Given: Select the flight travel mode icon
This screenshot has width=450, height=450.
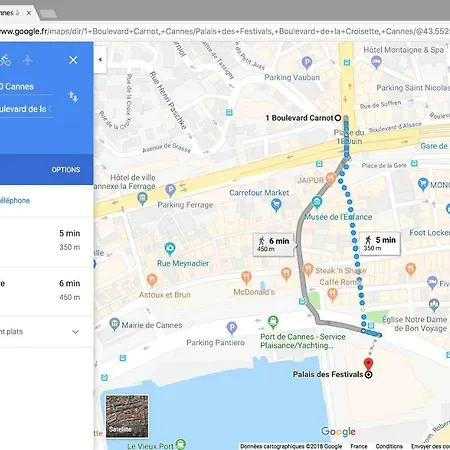Looking at the screenshot, I should pos(28,60).
